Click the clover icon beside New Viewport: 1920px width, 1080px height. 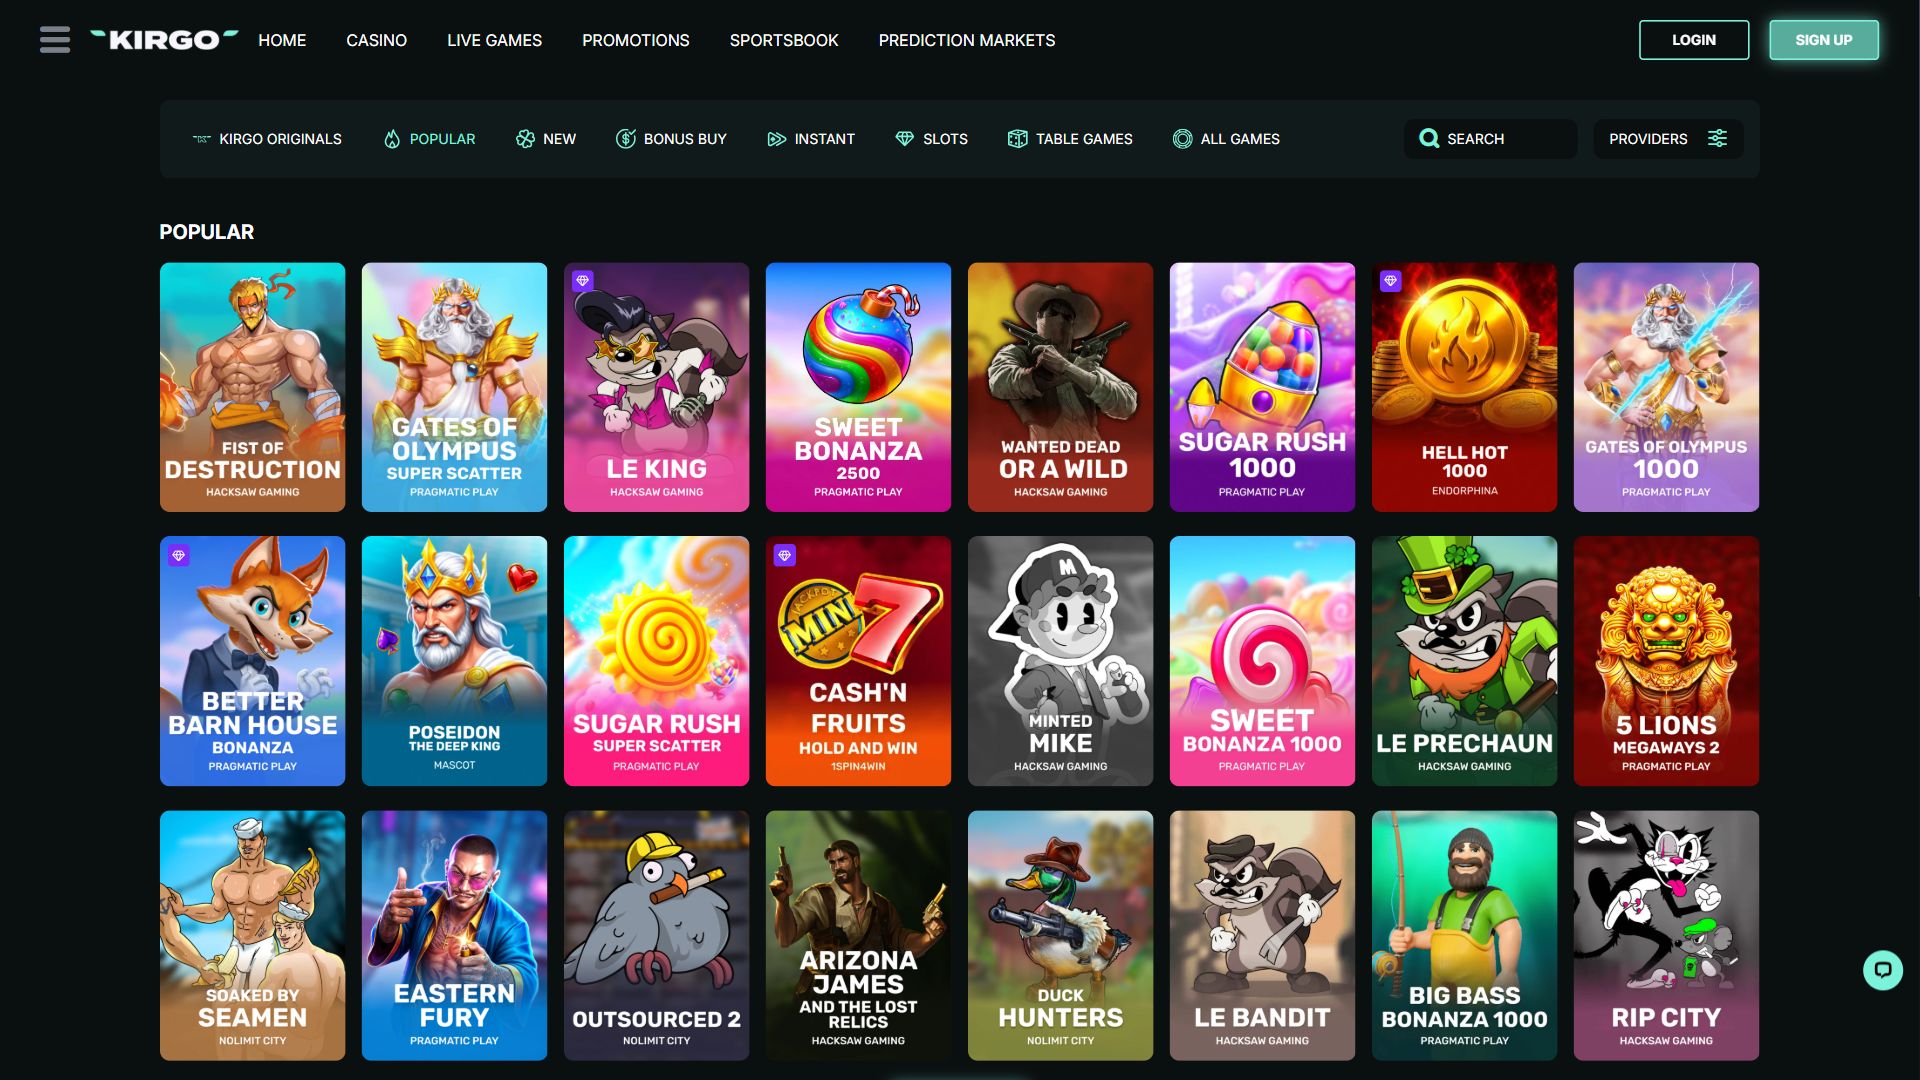(525, 139)
